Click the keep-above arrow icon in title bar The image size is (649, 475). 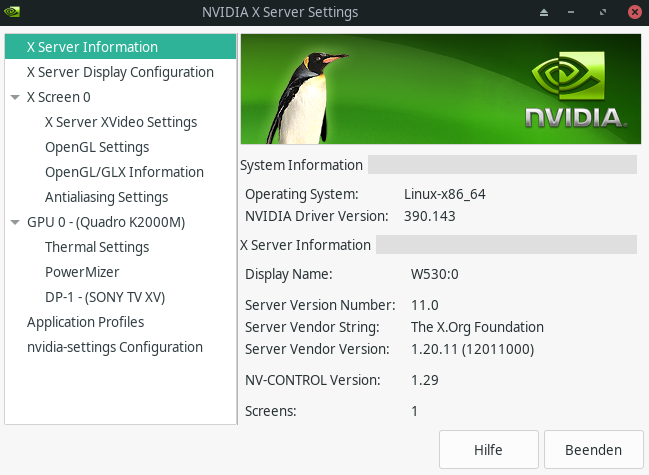[544, 12]
